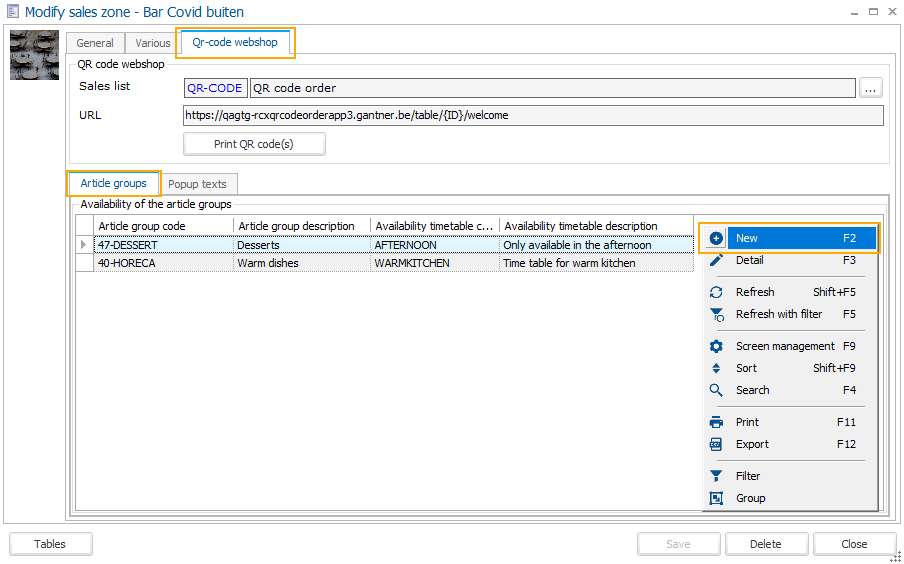Click the Delete button
The image size is (904, 564).
click(766, 544)
